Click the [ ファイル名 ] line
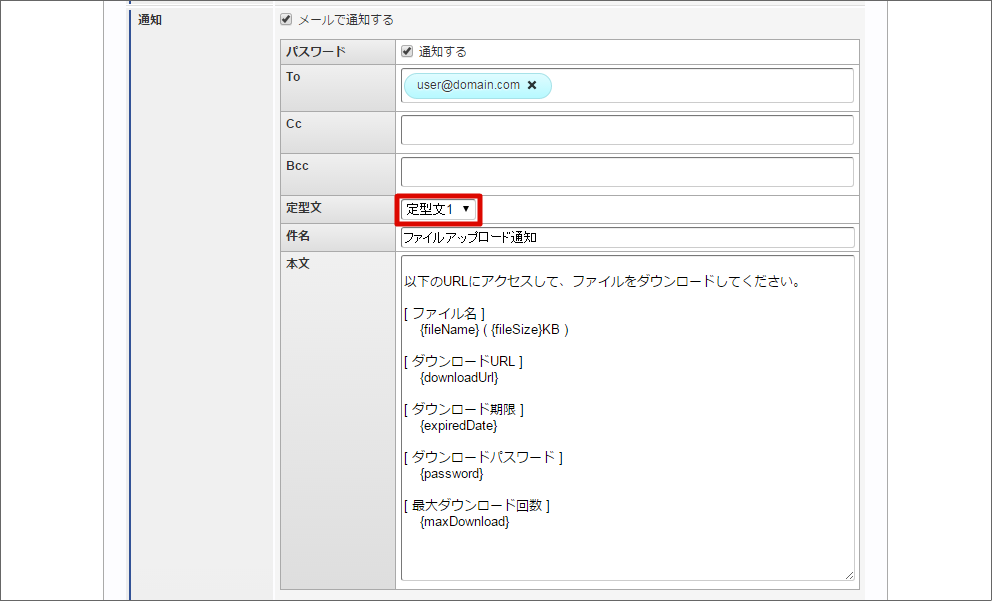This screenshot has width=992, height=601. [444, 313]
